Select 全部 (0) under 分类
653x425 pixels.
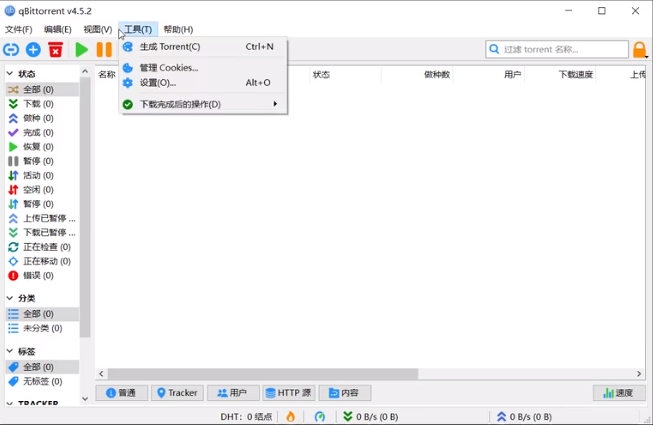[42, 314]
